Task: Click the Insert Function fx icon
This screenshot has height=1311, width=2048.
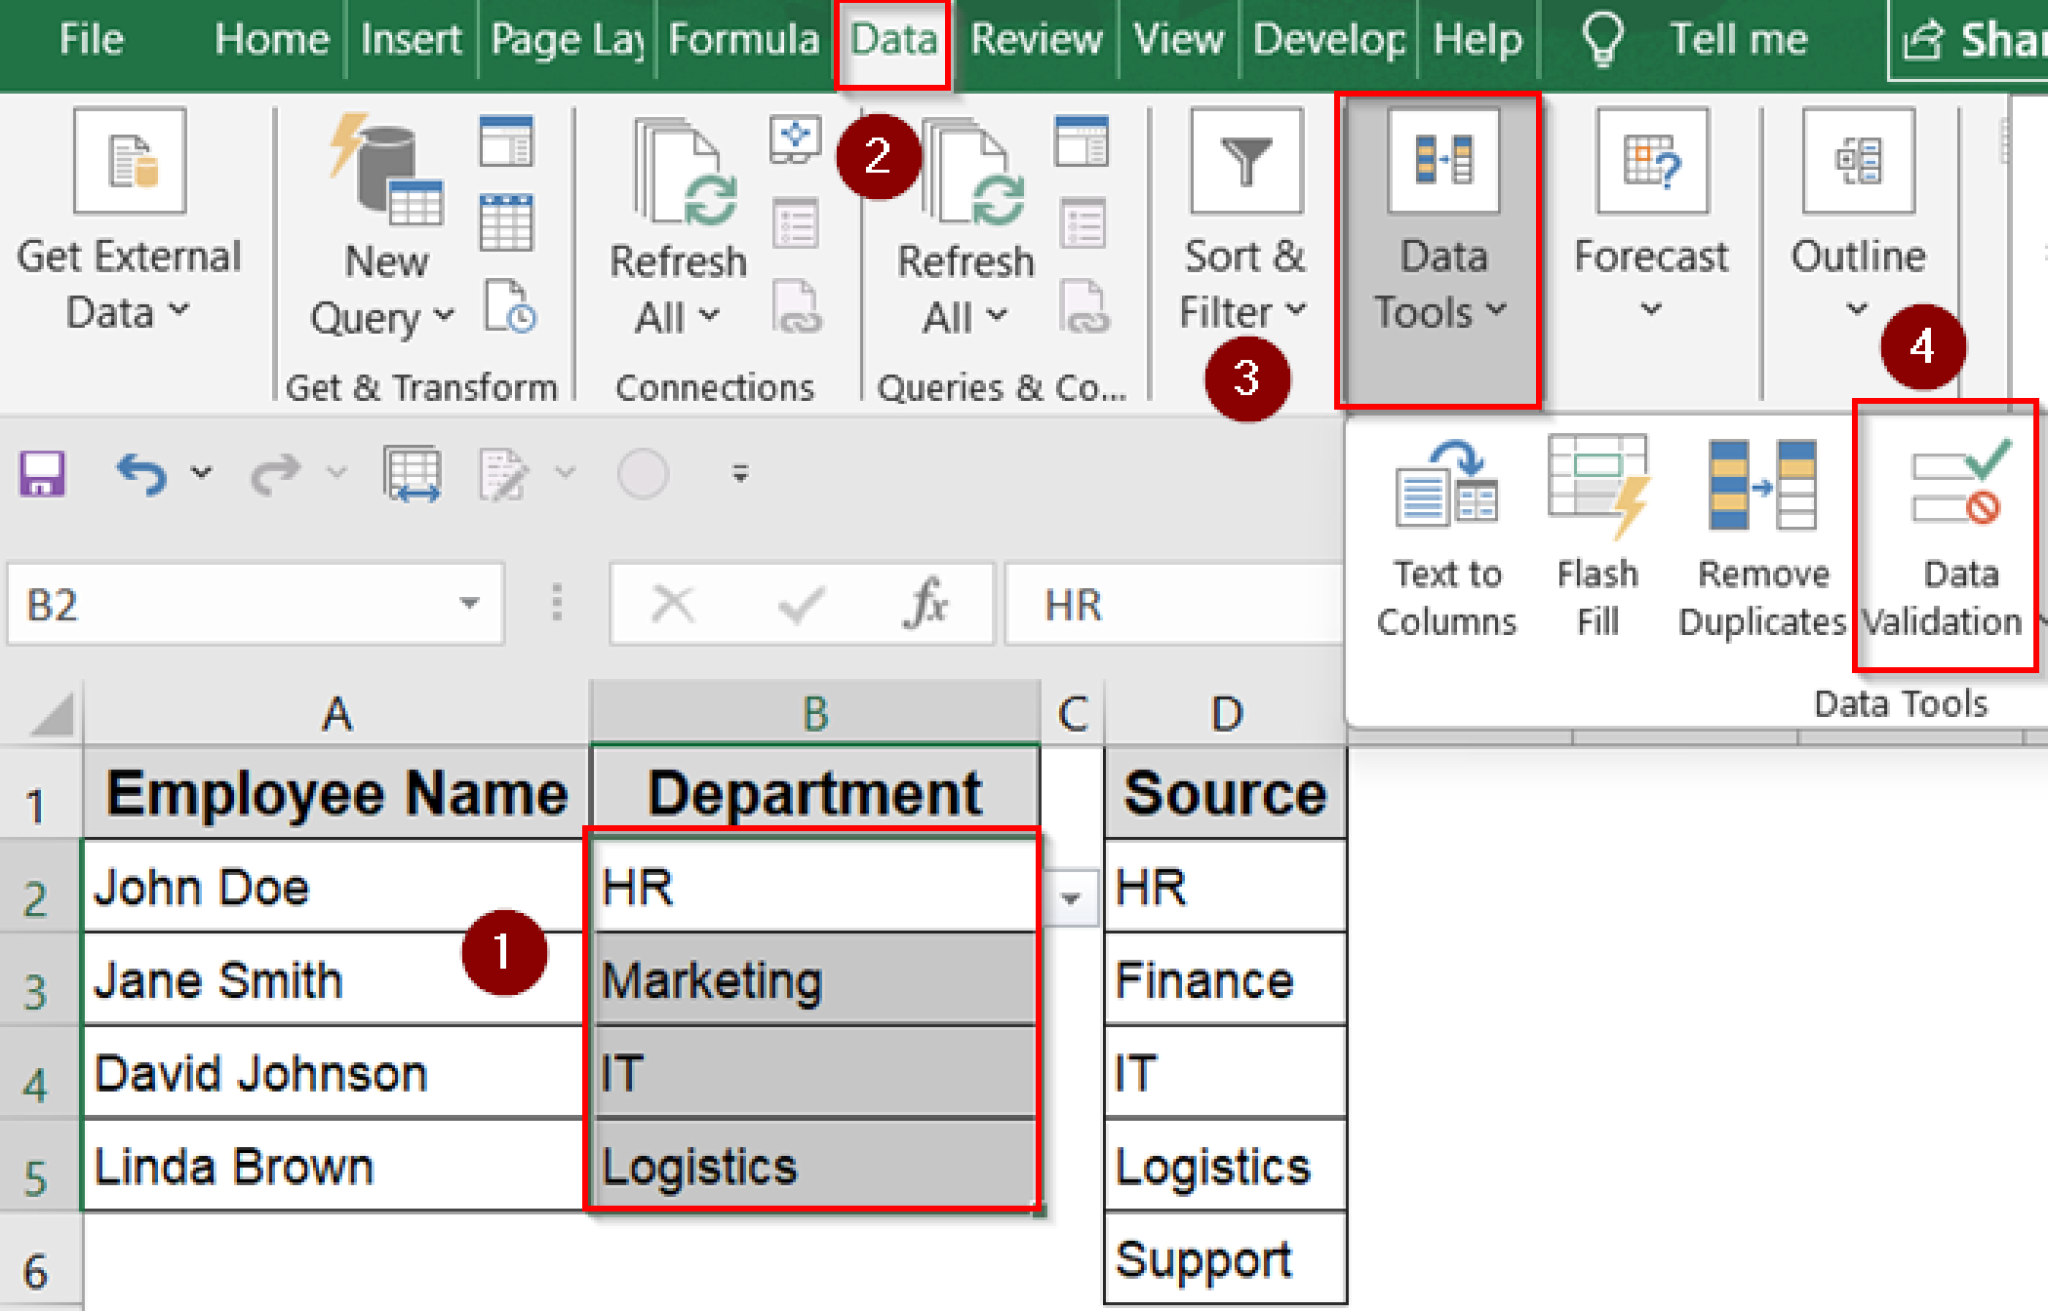Action: pos(925,604)
